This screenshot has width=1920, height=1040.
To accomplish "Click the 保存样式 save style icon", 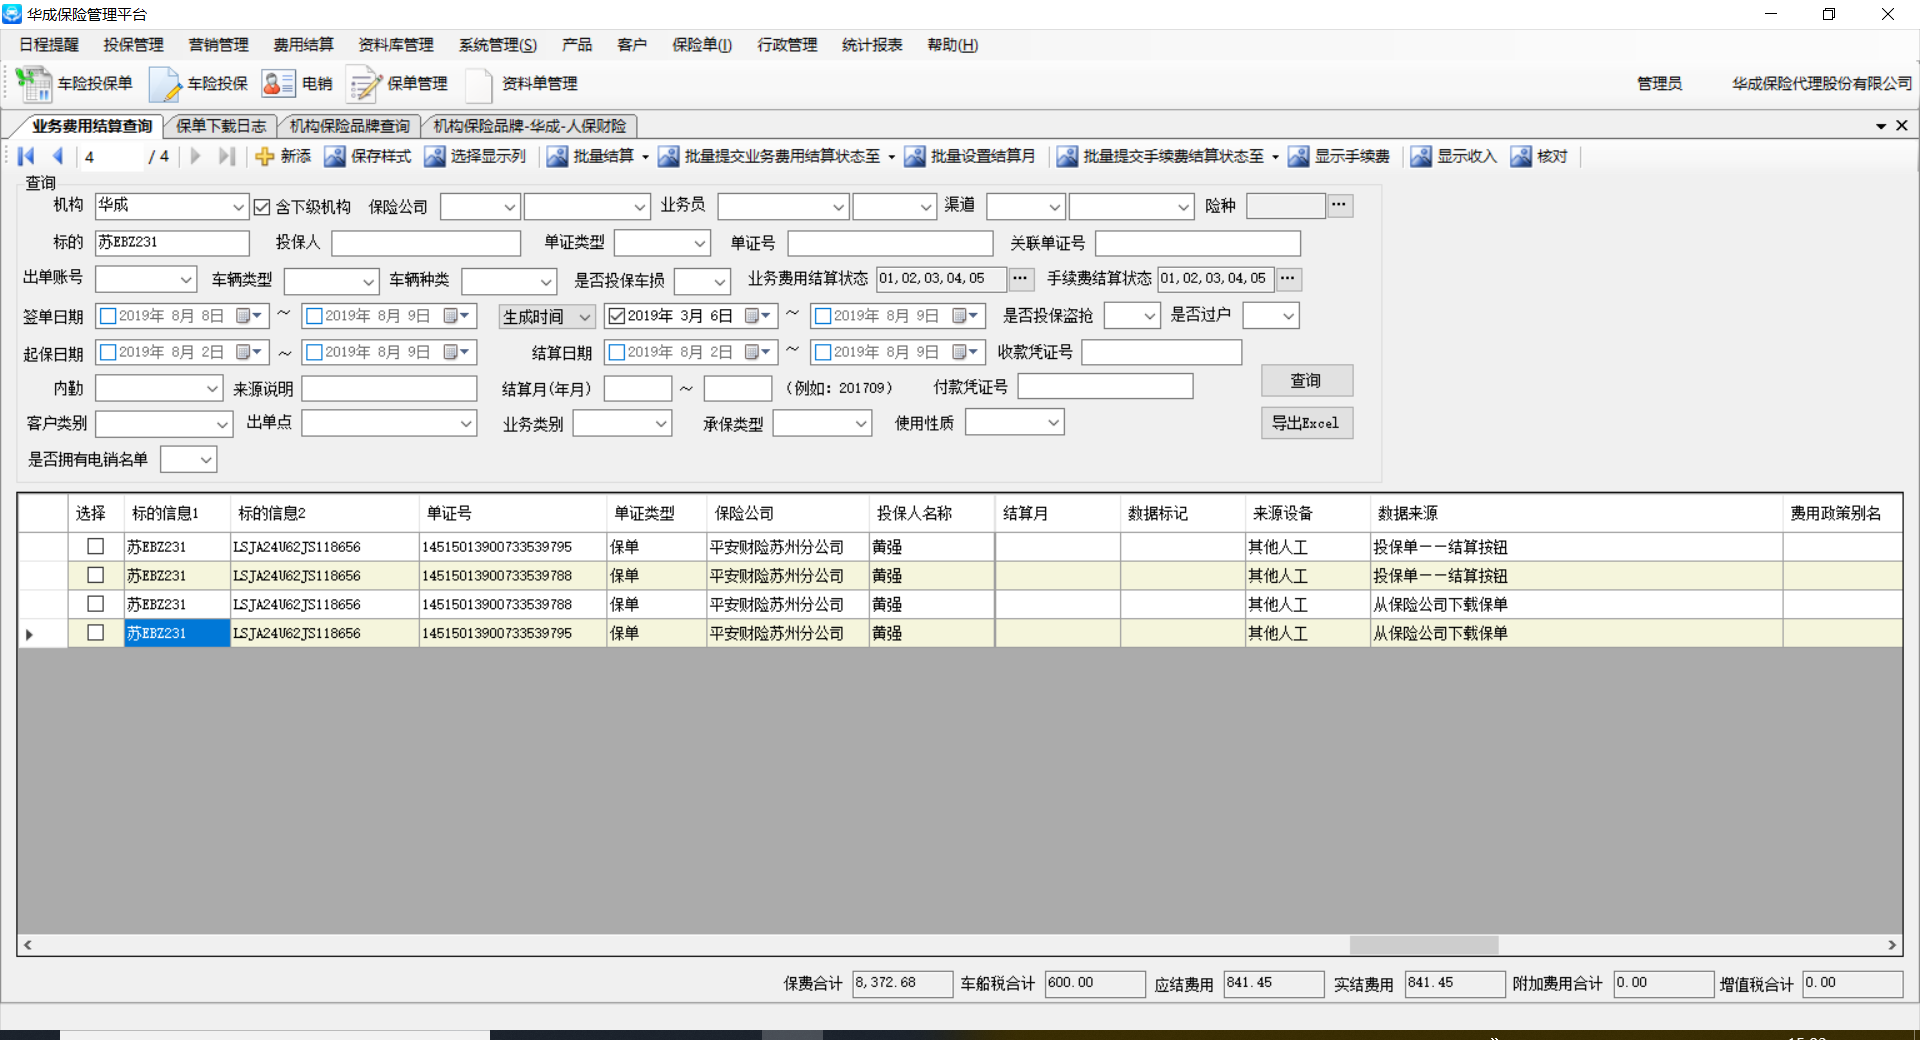I will 335,156.
